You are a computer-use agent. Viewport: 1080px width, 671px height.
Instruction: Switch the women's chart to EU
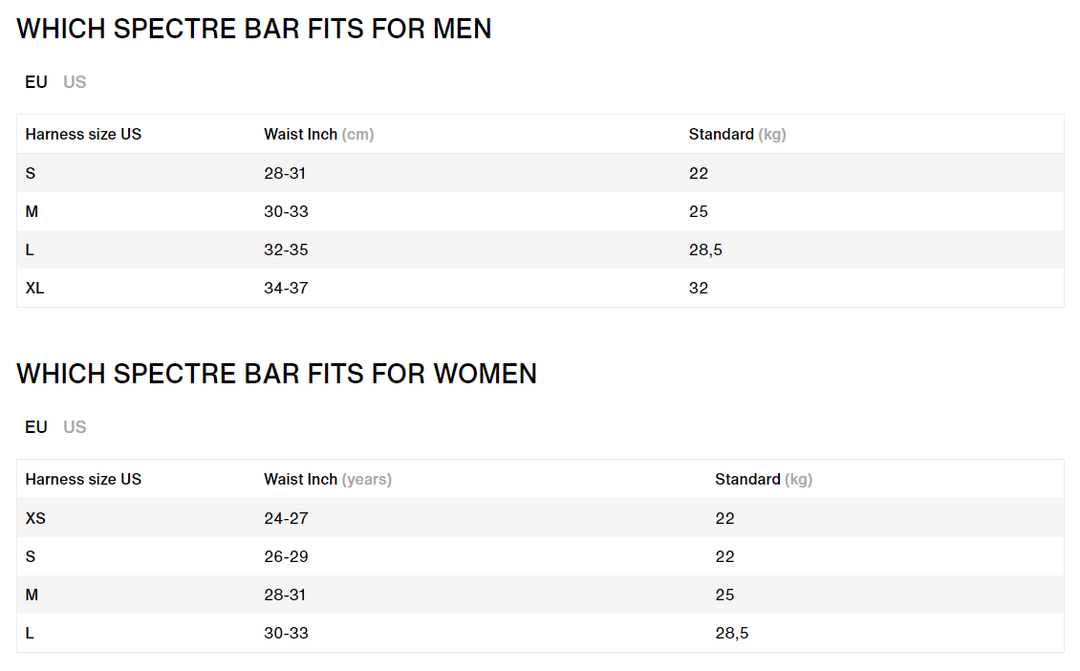36,427
